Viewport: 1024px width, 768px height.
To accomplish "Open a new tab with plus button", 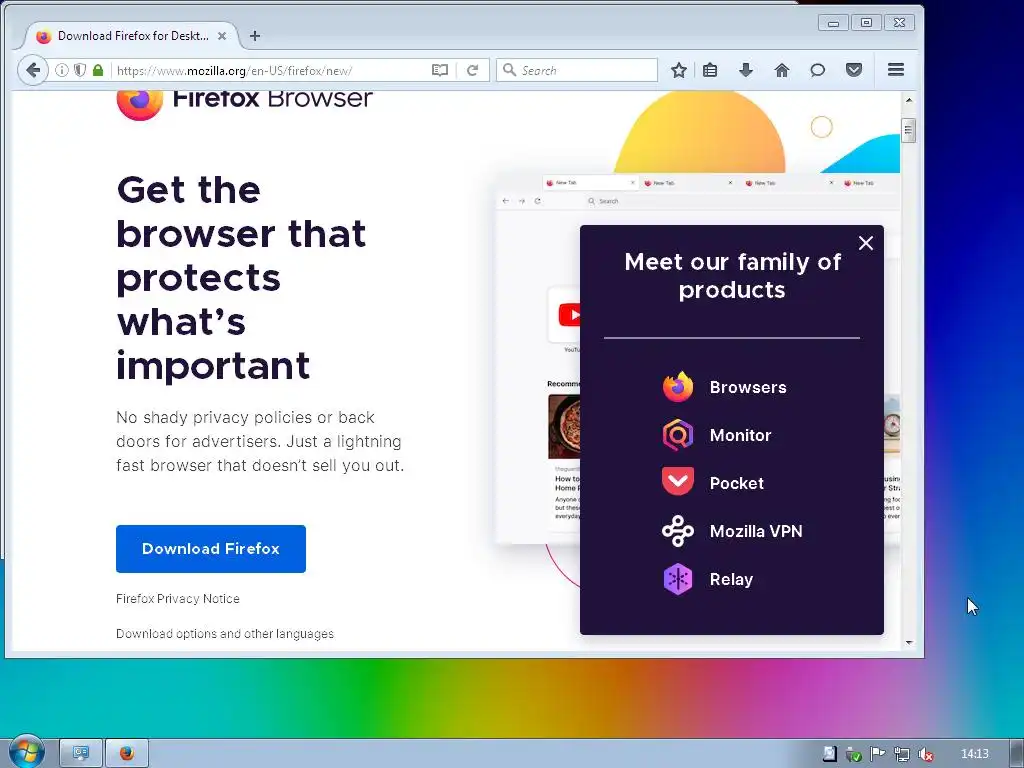I will (255, 36).
